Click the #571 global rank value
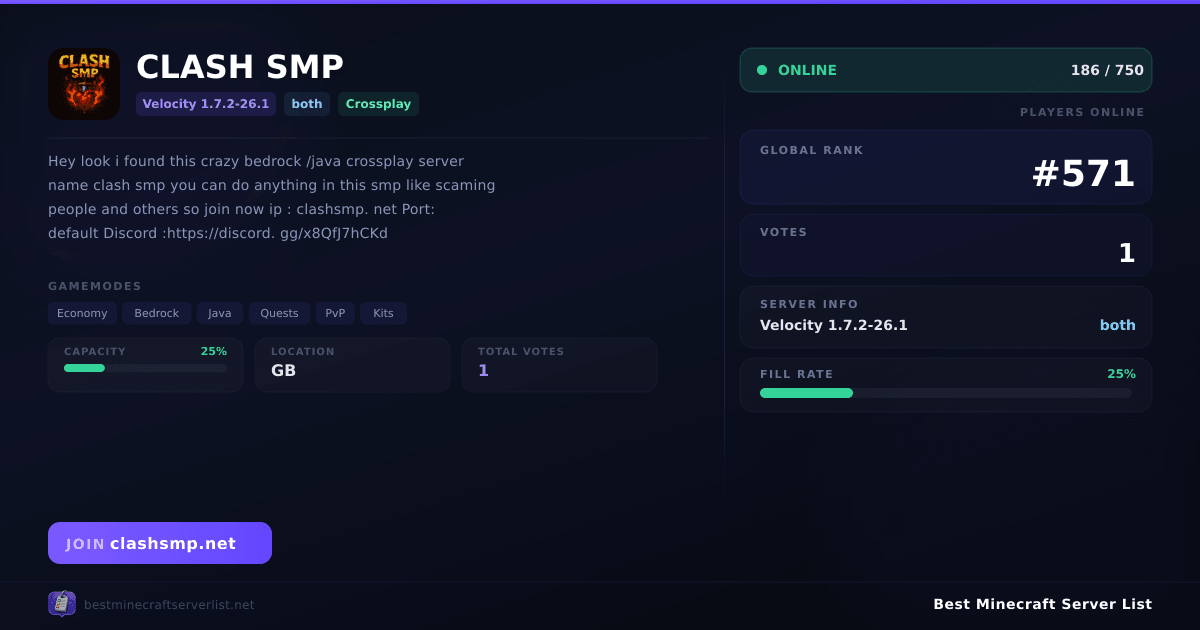 (1084, 174)
